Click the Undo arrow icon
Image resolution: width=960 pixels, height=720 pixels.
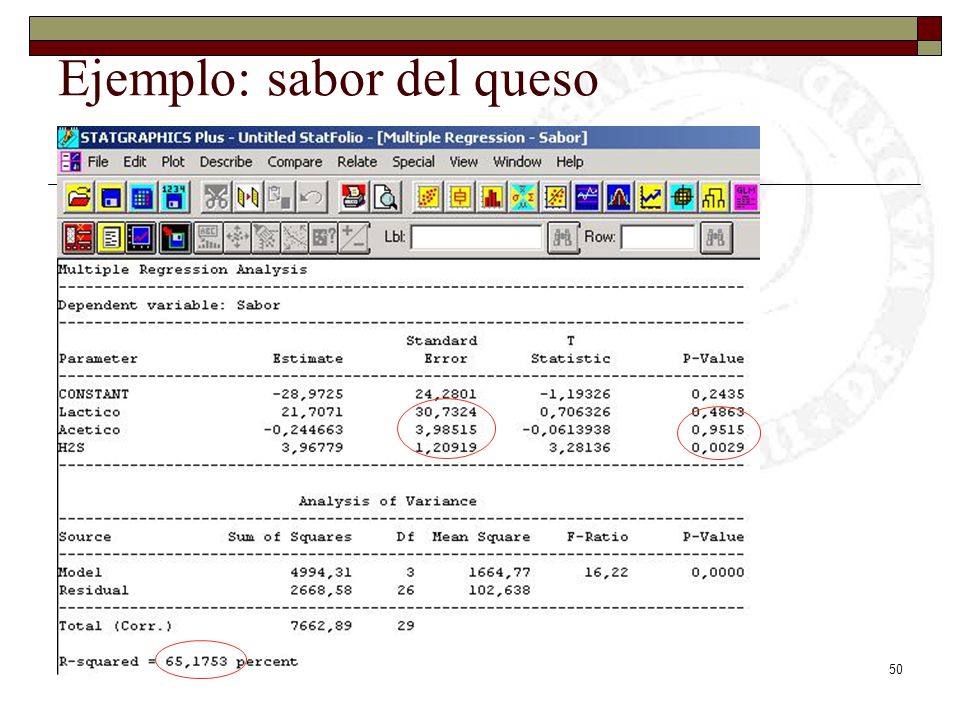[311, 198]
